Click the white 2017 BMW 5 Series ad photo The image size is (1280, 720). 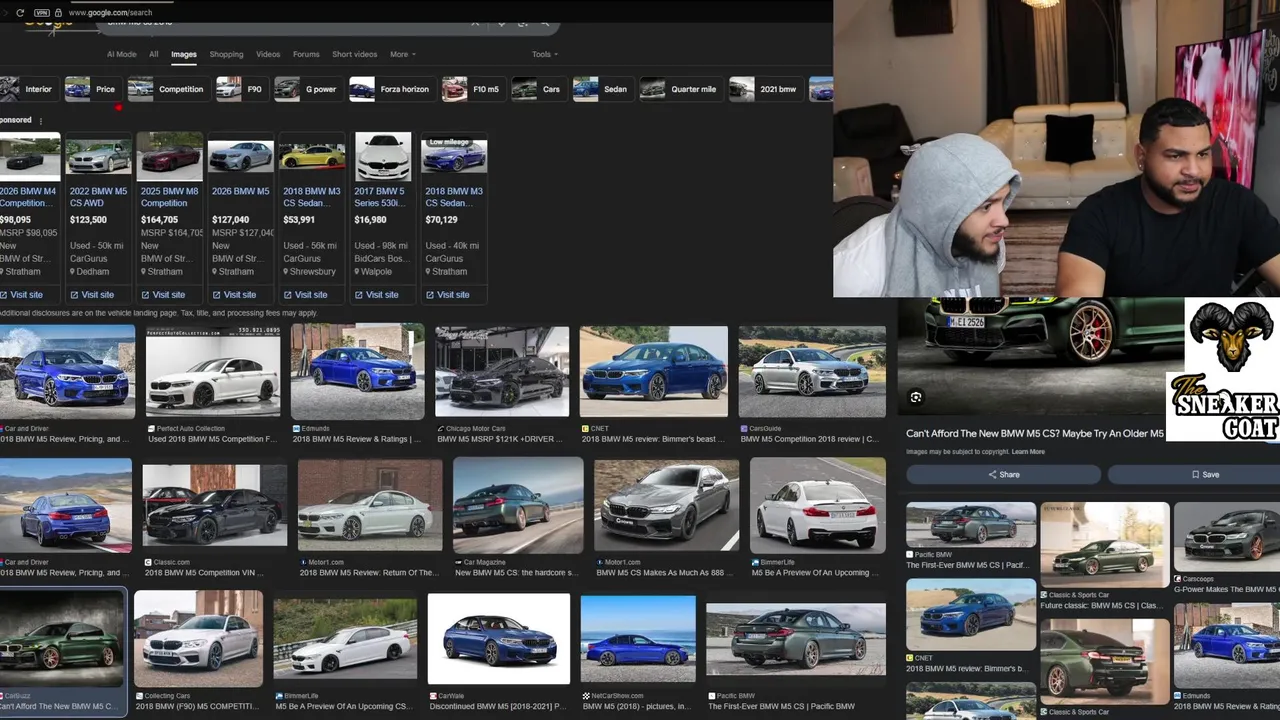tap(383, 156)
